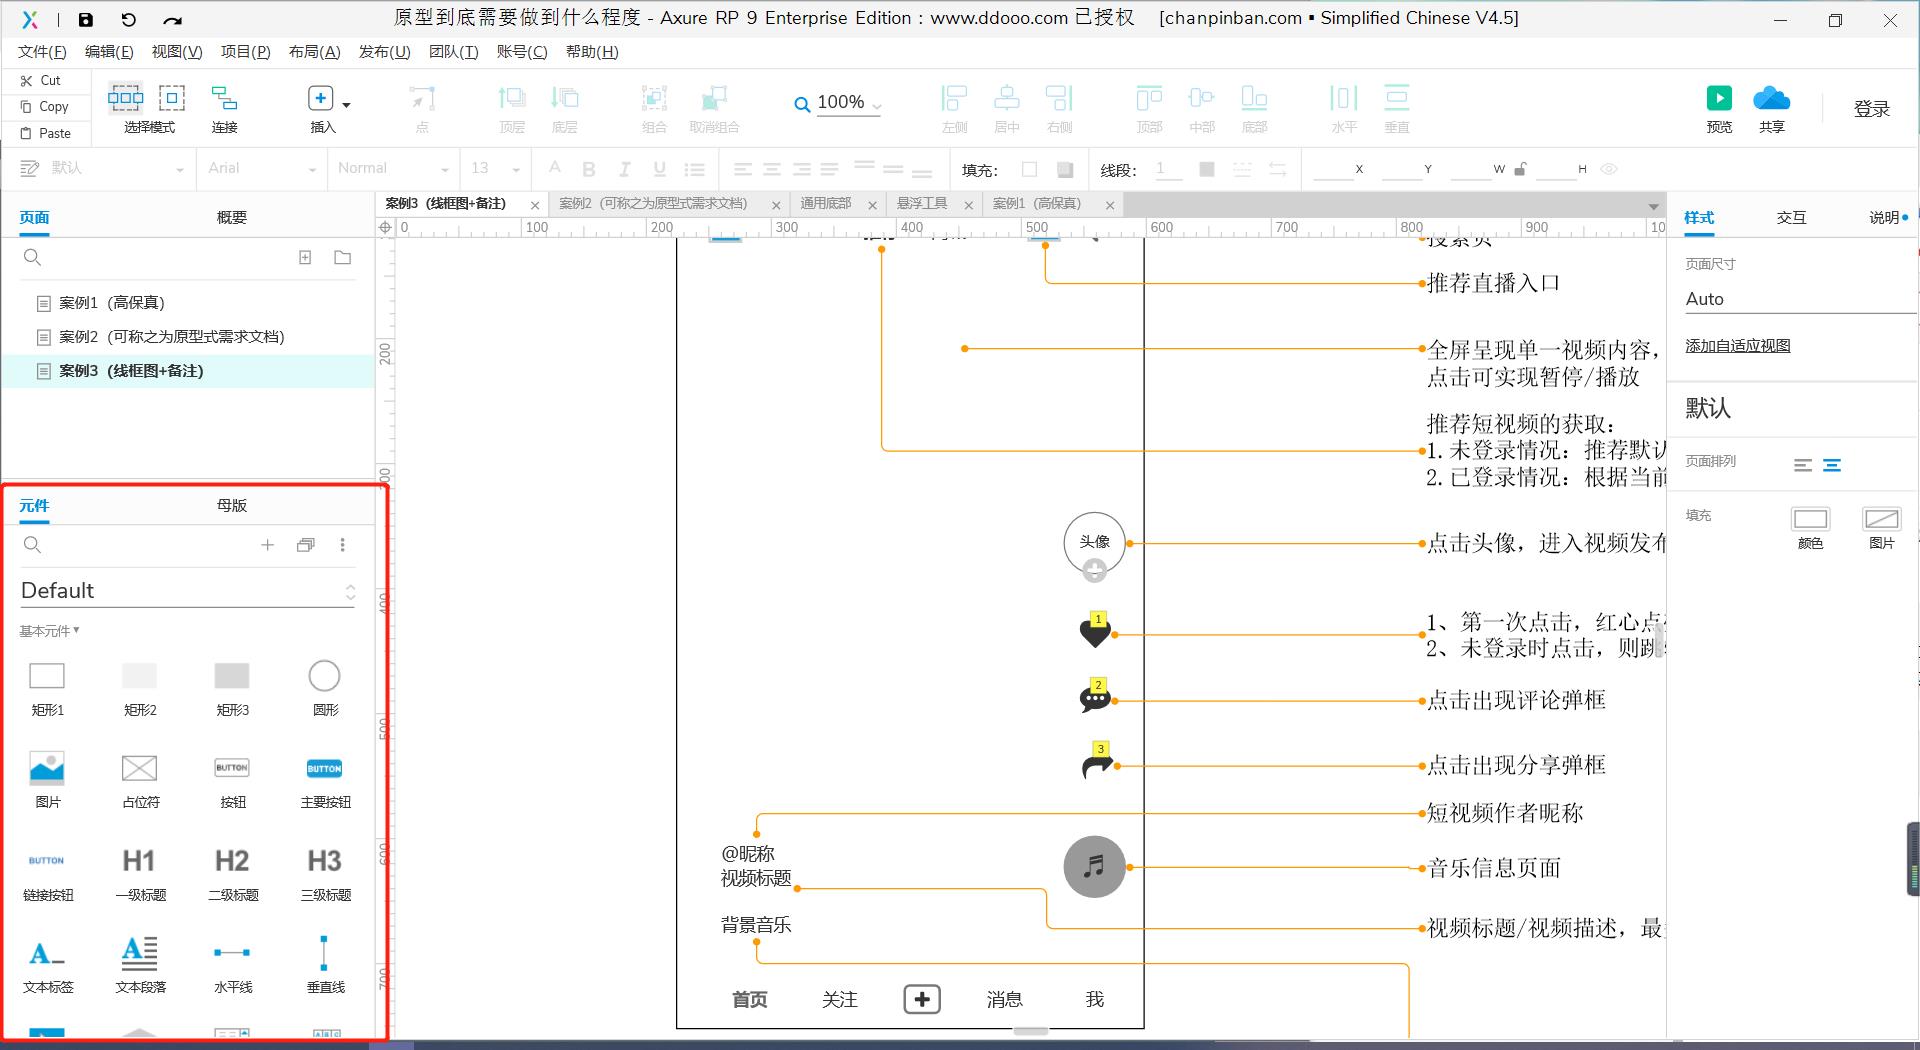
Task: Pick the 主要按钮 primary button widget
Action: pos(325,780)
